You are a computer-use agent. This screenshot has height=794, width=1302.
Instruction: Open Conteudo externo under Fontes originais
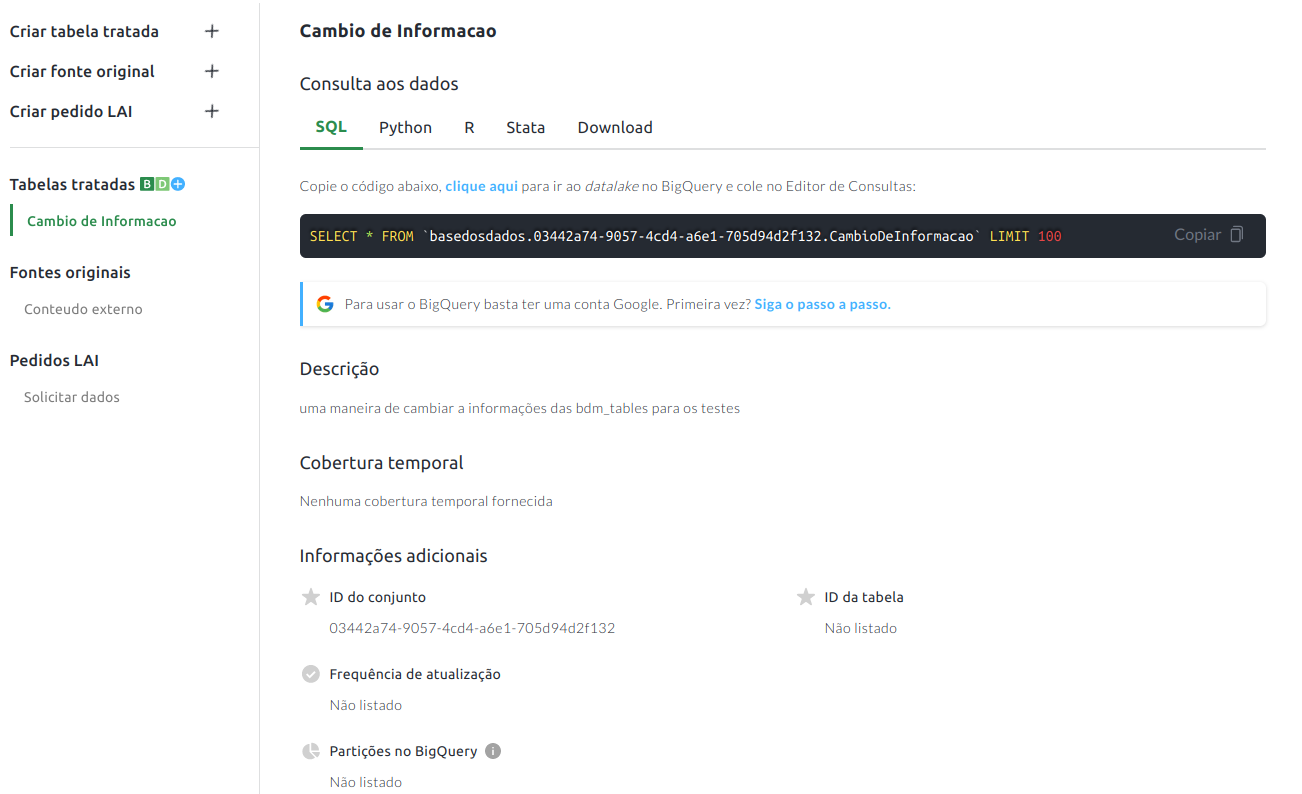coord(83,309)
